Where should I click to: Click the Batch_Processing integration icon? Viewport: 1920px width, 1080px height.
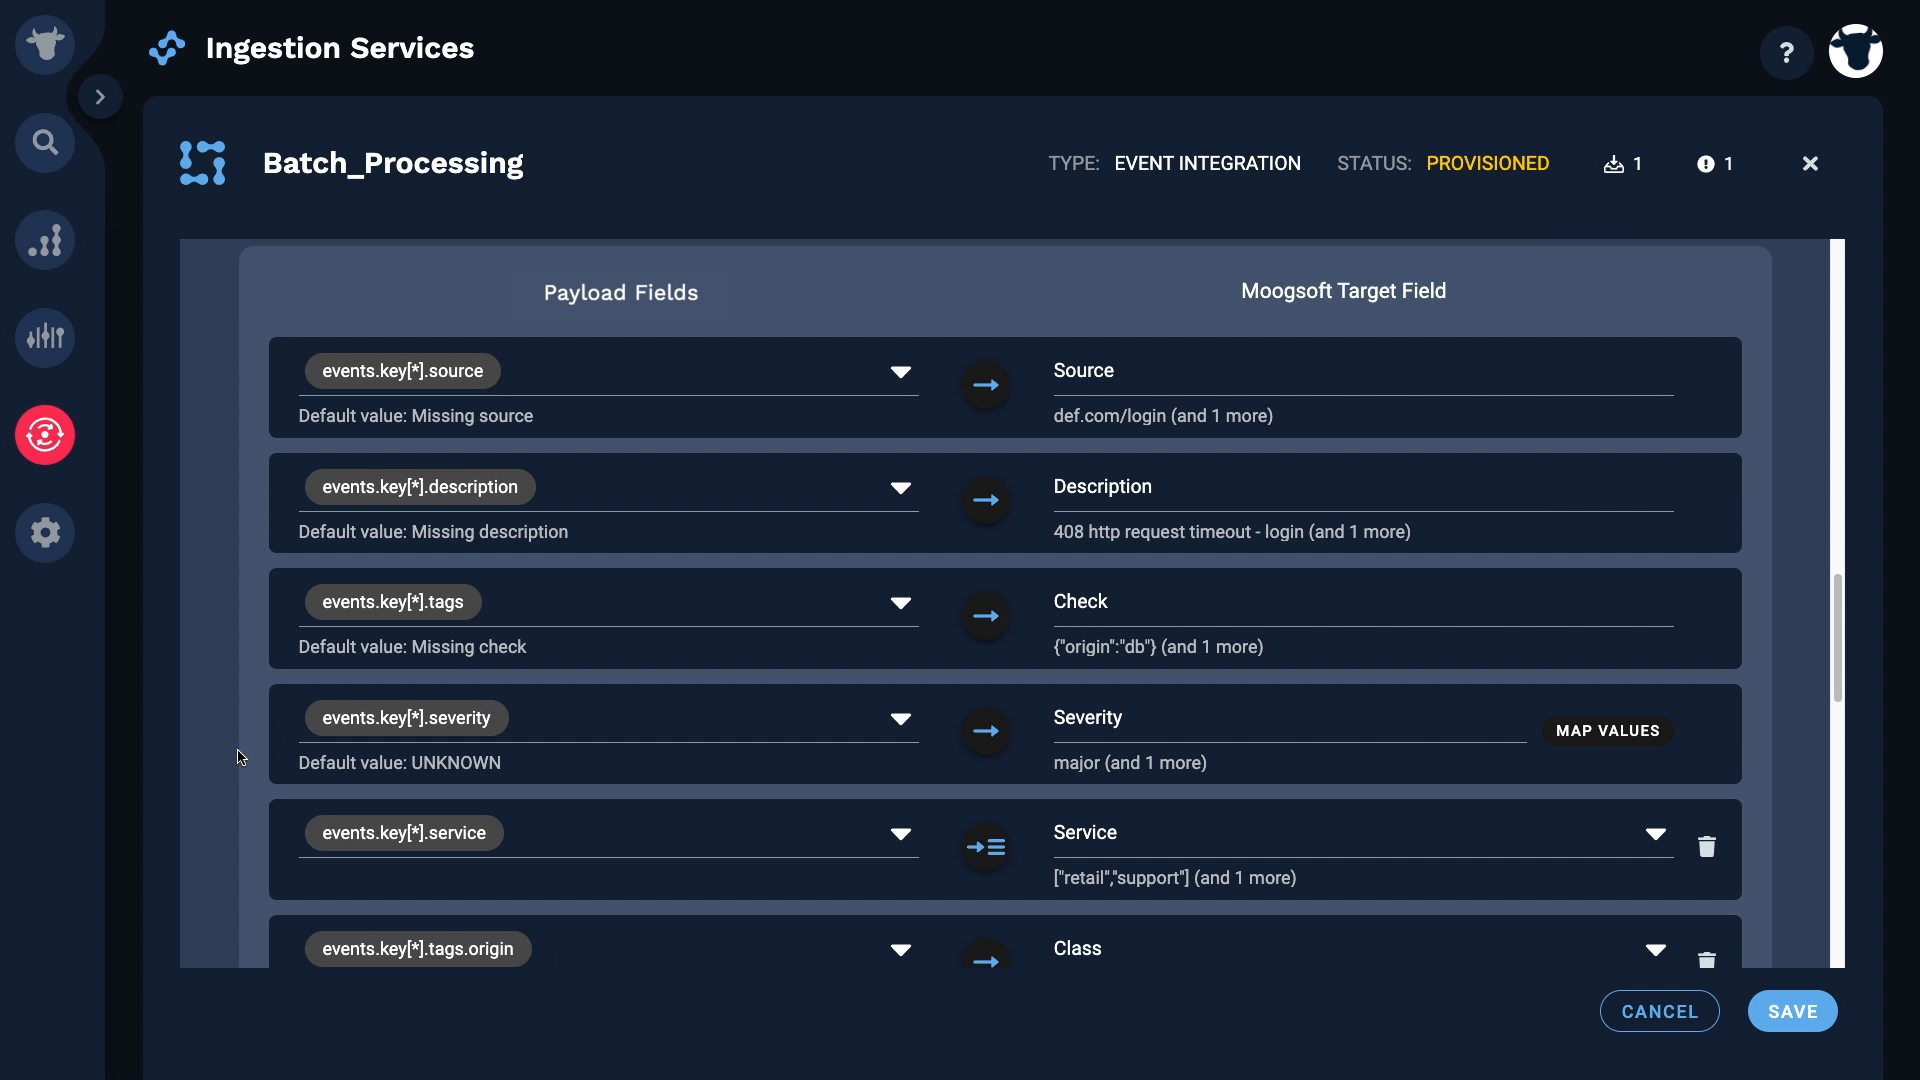coord(203,163)
